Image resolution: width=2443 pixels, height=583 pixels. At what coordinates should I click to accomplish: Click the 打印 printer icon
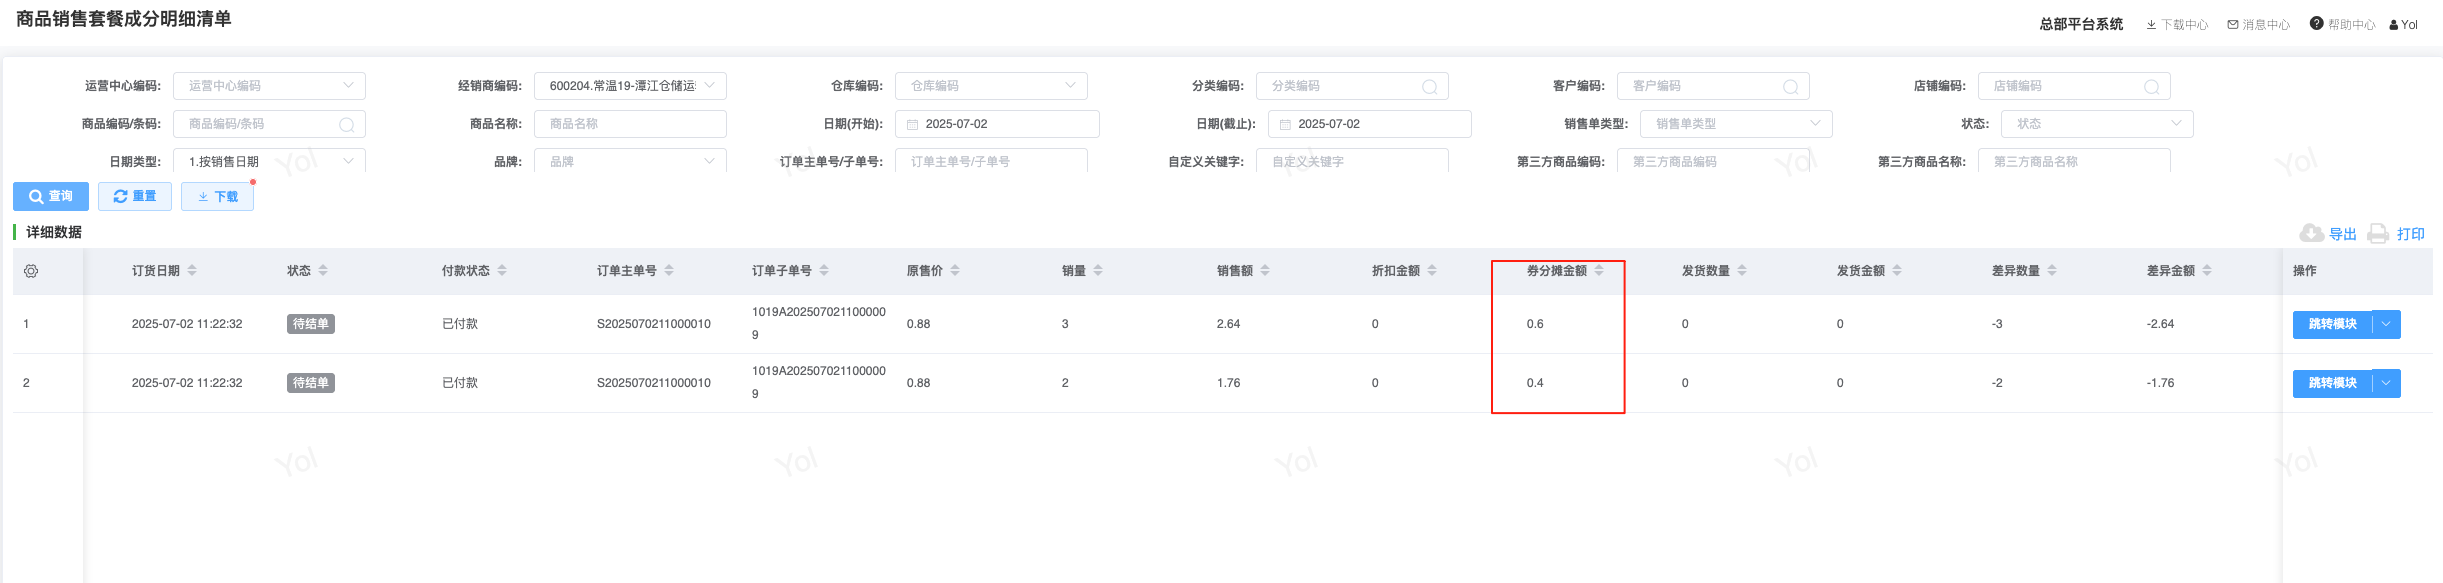pyautogui.click(x=2378, y=233)
